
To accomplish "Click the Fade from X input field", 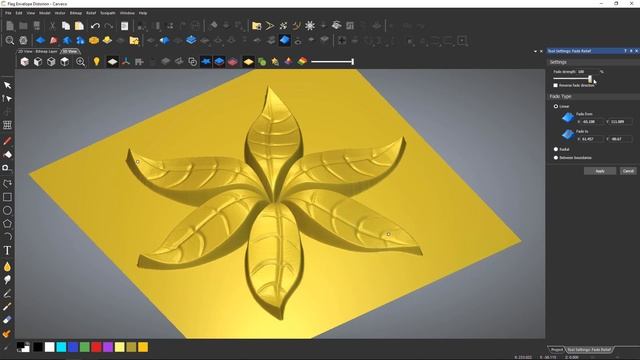I will pyautogui.click(x=593, y=122).
